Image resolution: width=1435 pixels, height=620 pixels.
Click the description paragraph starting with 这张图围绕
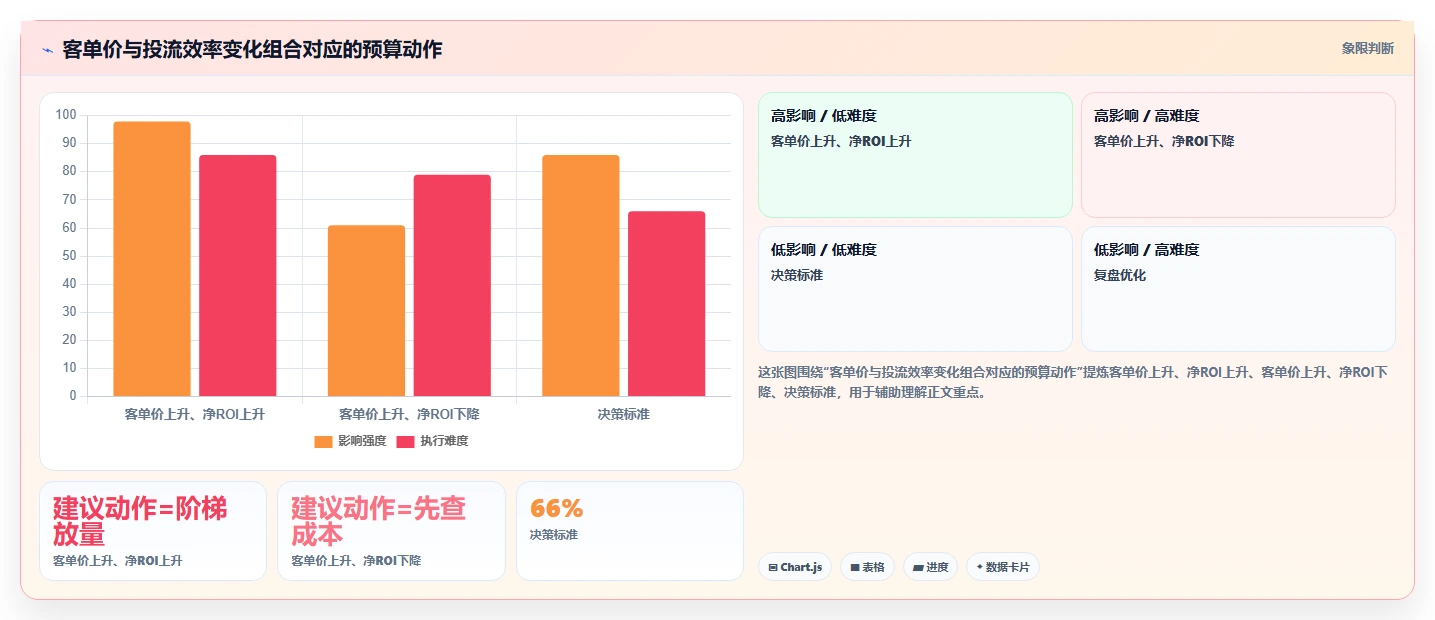(x=1074, y=382)
